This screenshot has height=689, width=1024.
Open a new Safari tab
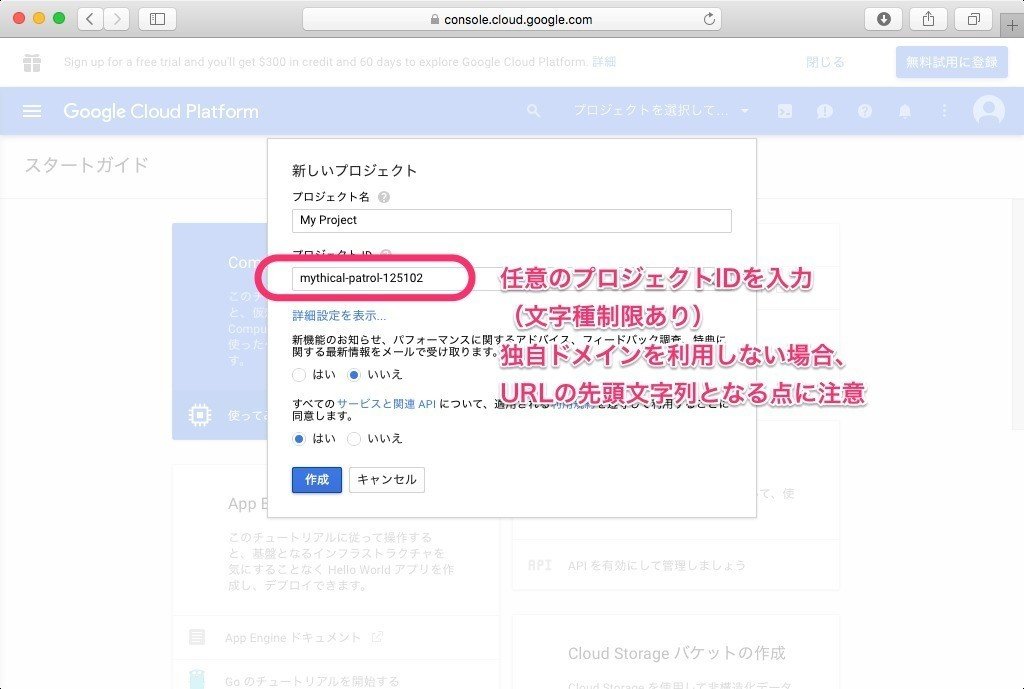(1012, 26)
